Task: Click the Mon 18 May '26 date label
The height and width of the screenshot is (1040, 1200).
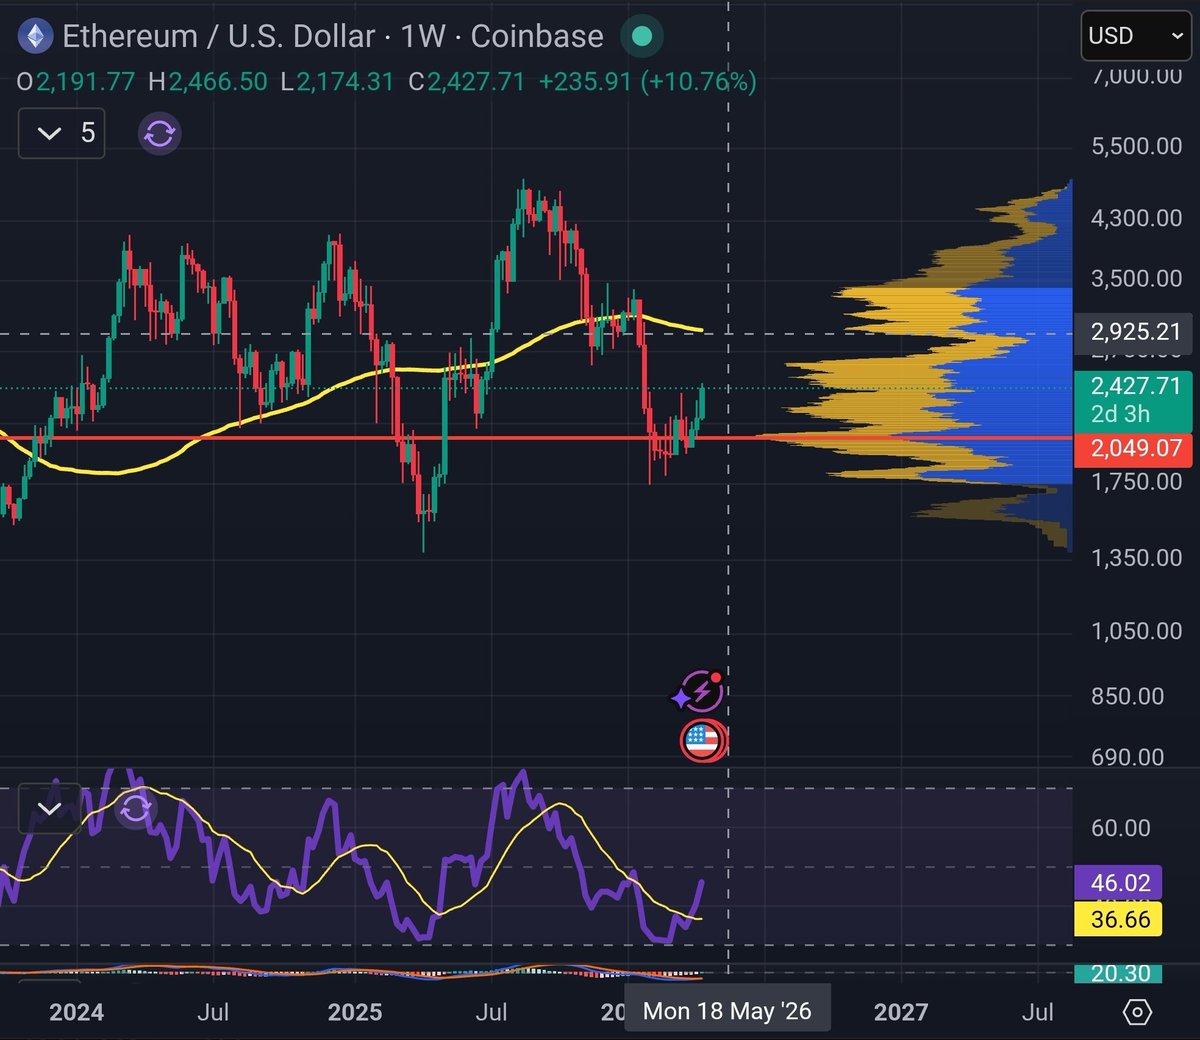Action: (x=727, y=1011)
